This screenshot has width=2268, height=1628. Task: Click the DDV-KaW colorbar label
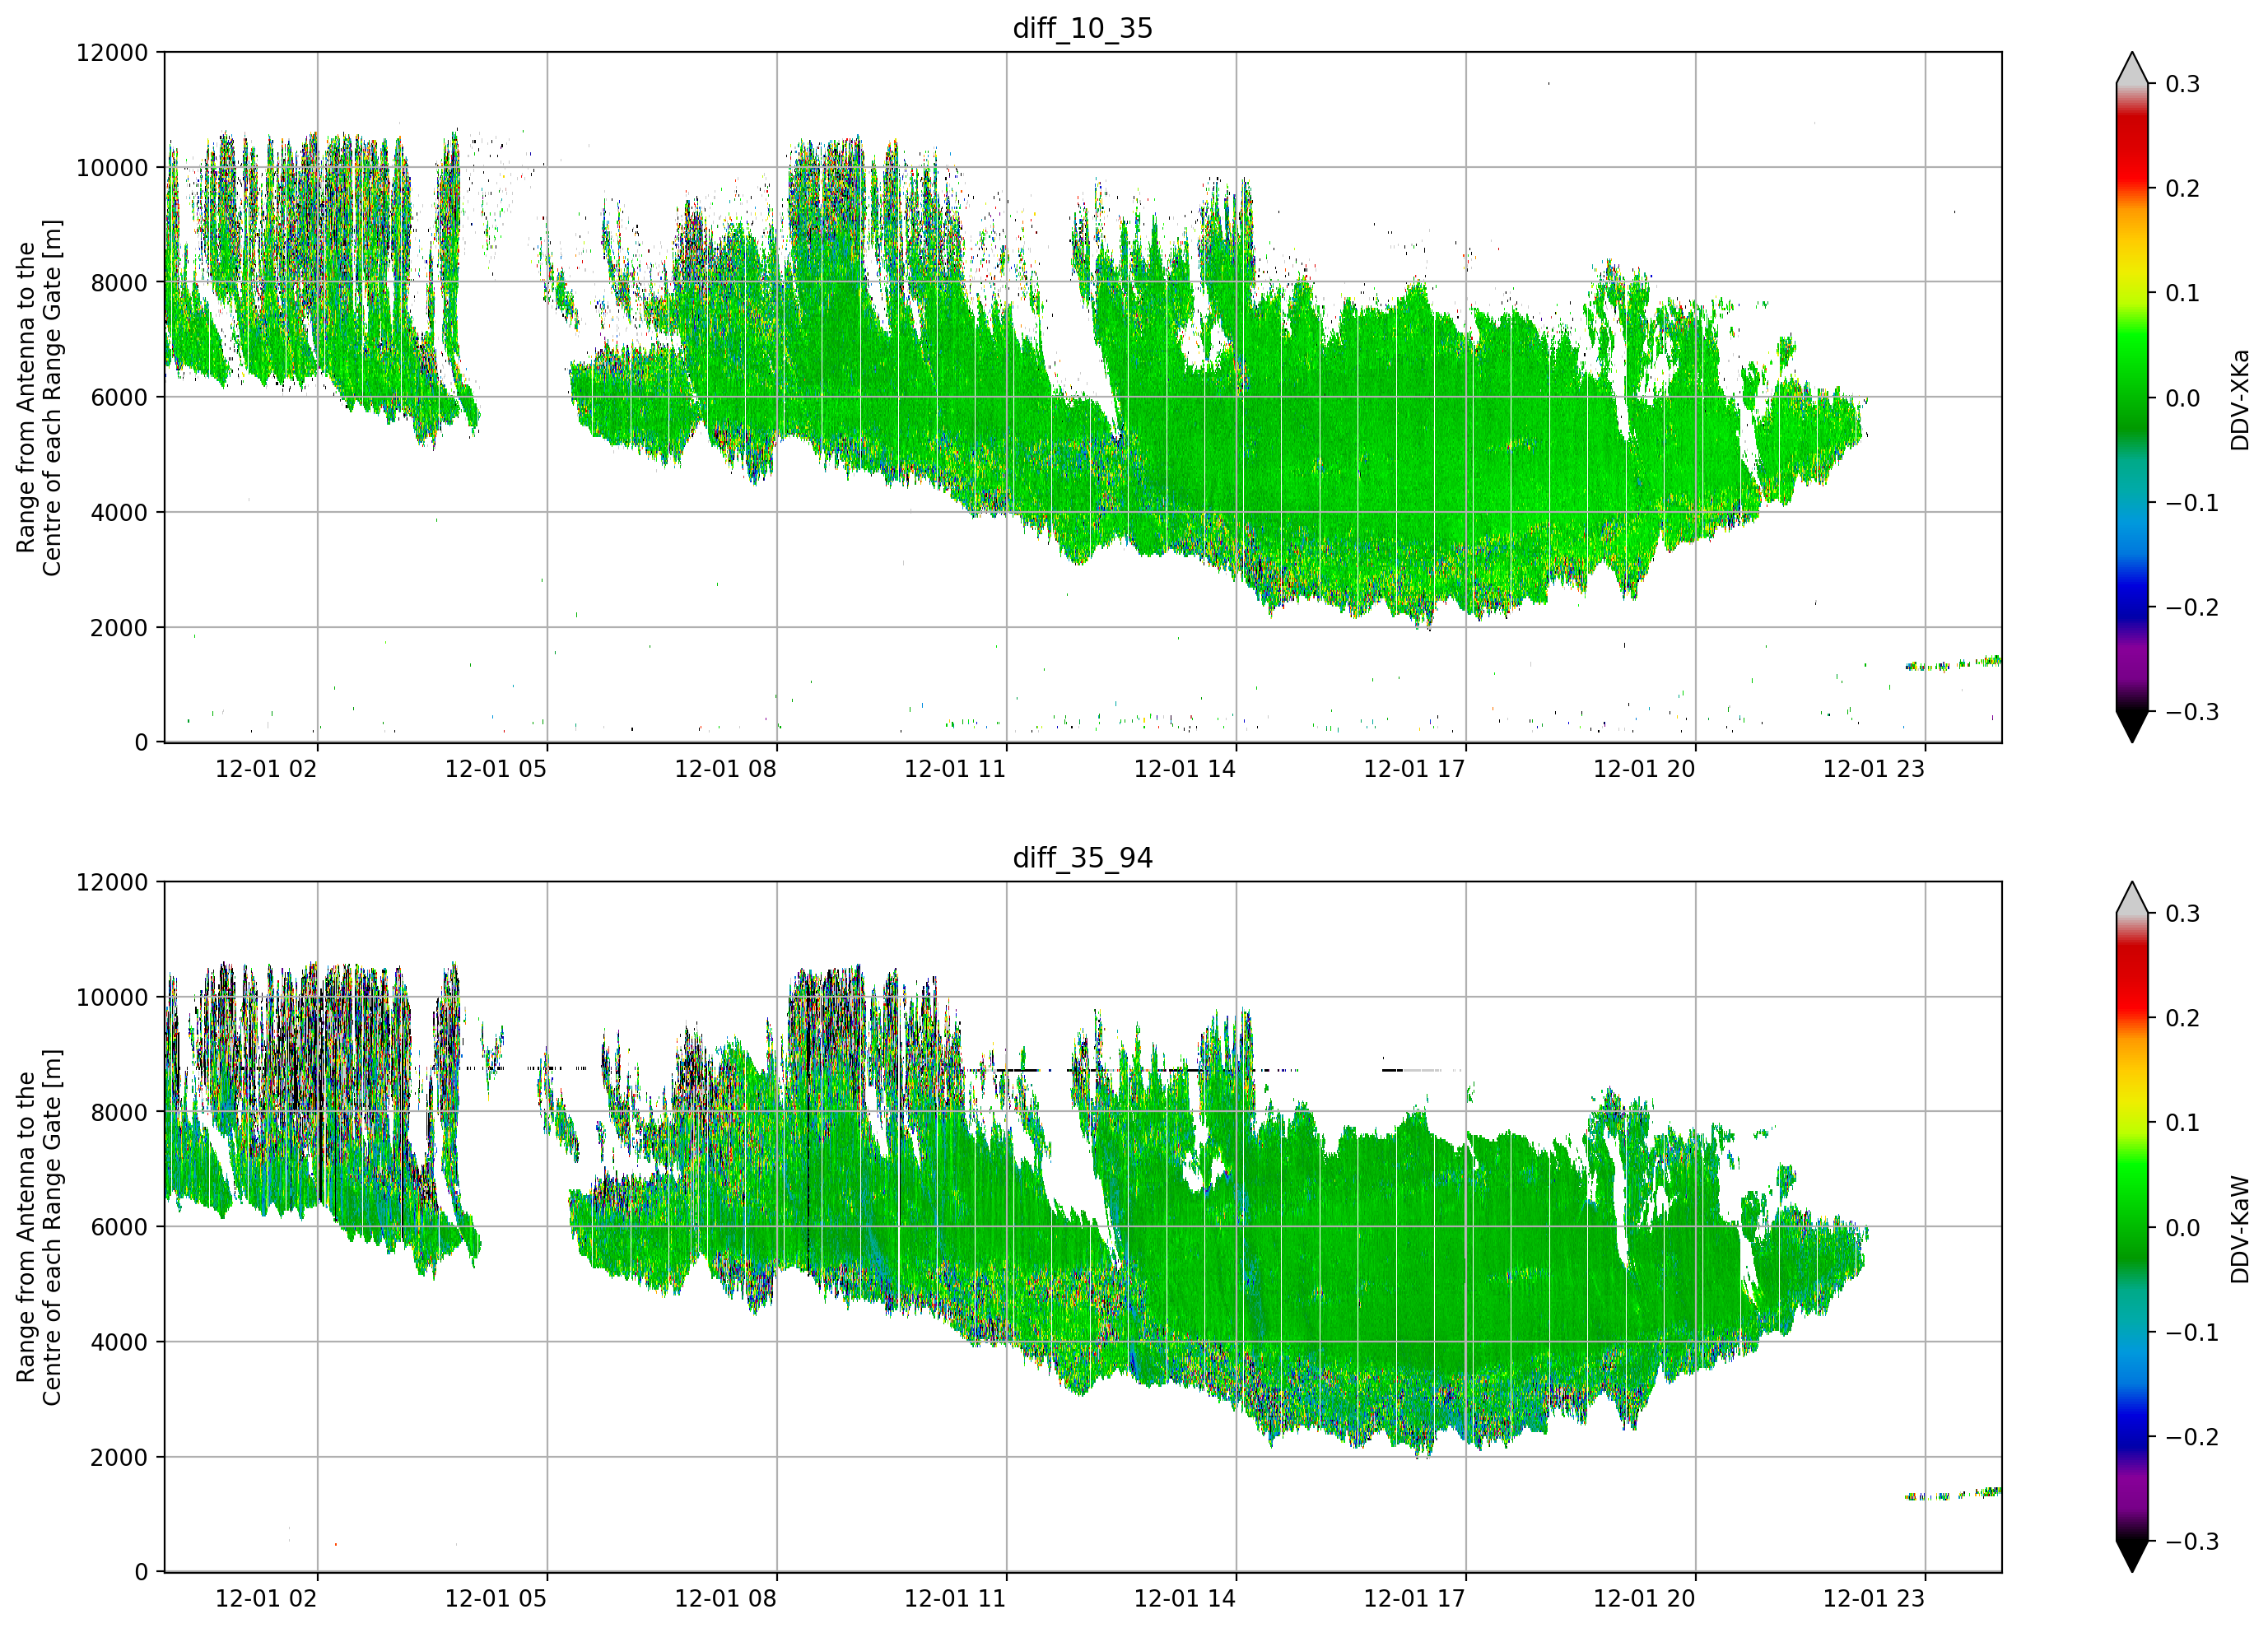pyautogui.click(x=2240, y=1229)
